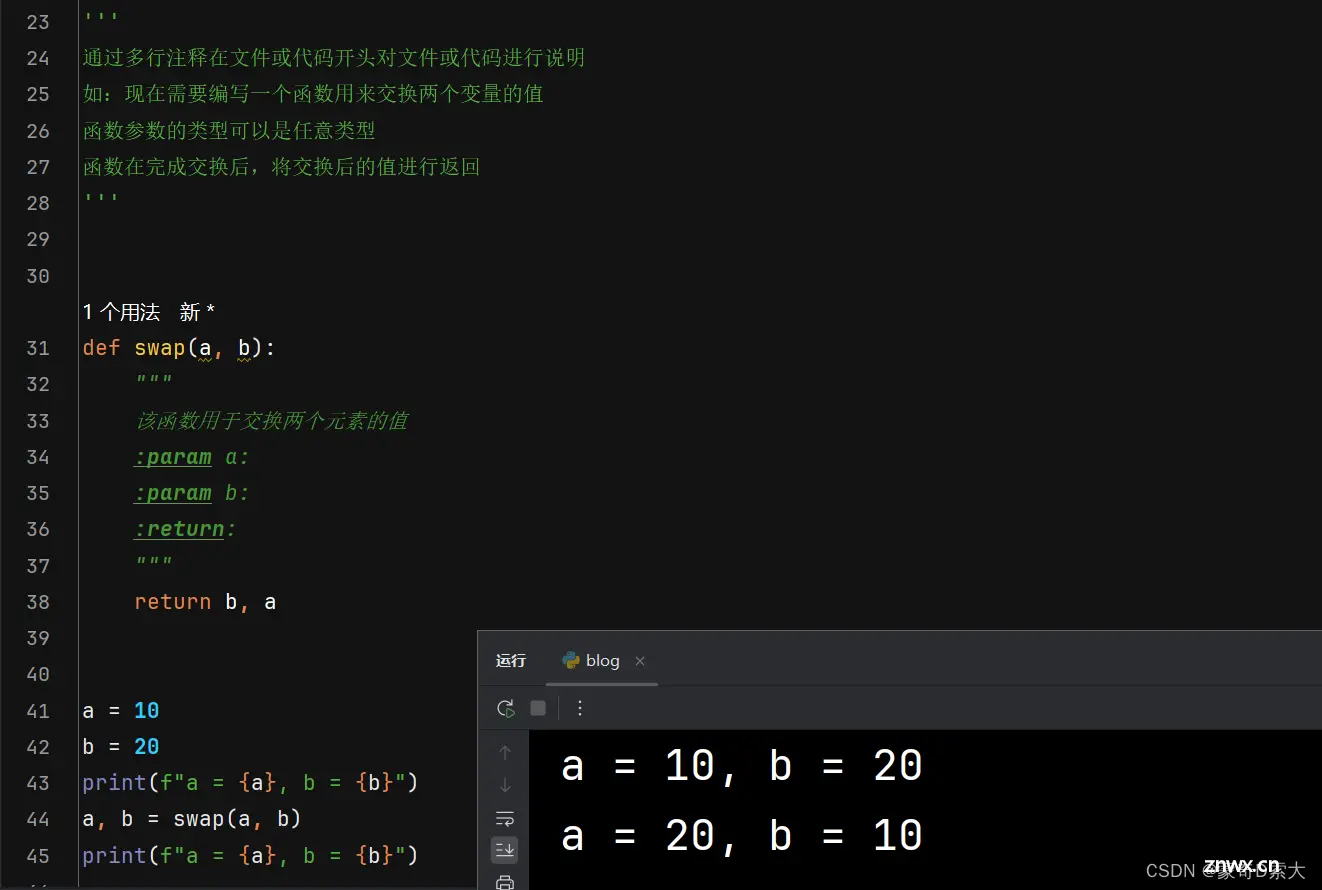Screen dimensions: 1322x890
Task: Toggle soft-wrap in run console
Action: 505,818
